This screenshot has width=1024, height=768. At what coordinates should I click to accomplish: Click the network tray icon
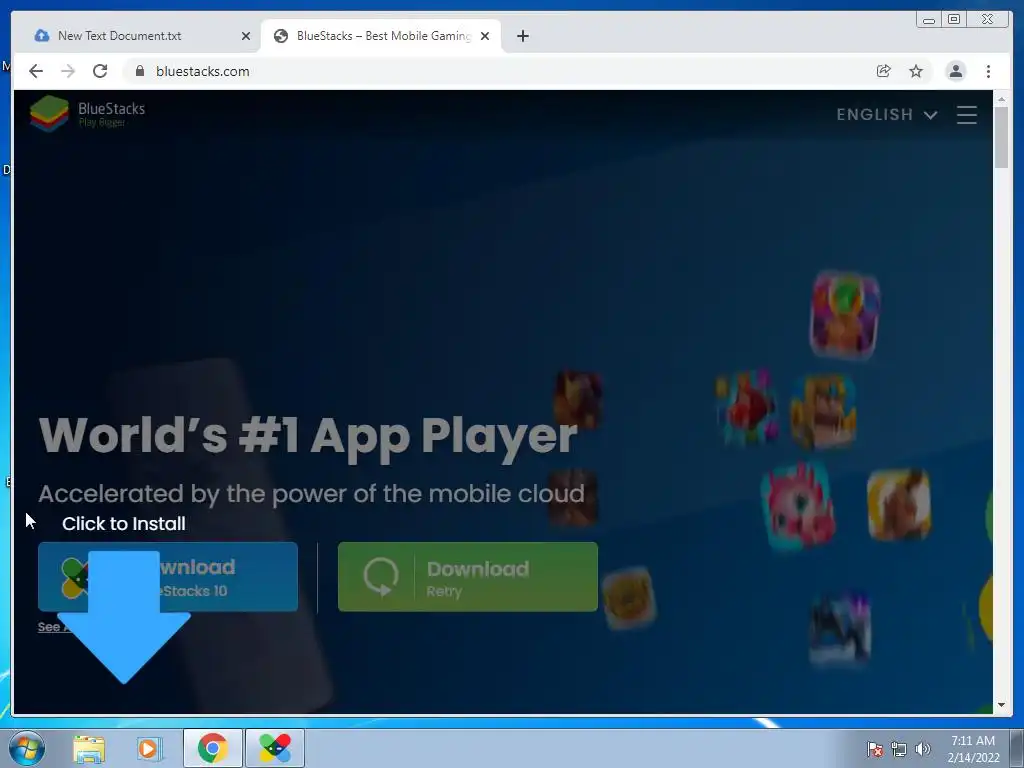pyautogui.click(x=899, y=749)
